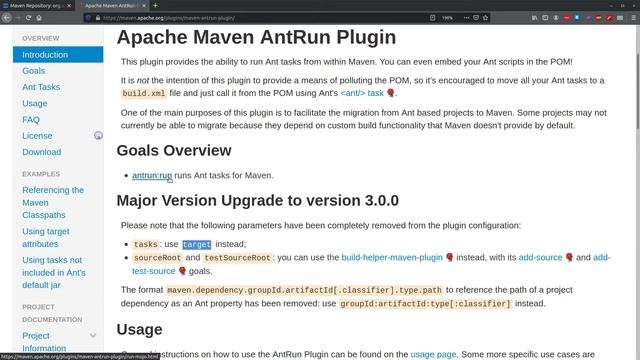
Task: Click Goals Overview heading
Action: tap(174, 151)
